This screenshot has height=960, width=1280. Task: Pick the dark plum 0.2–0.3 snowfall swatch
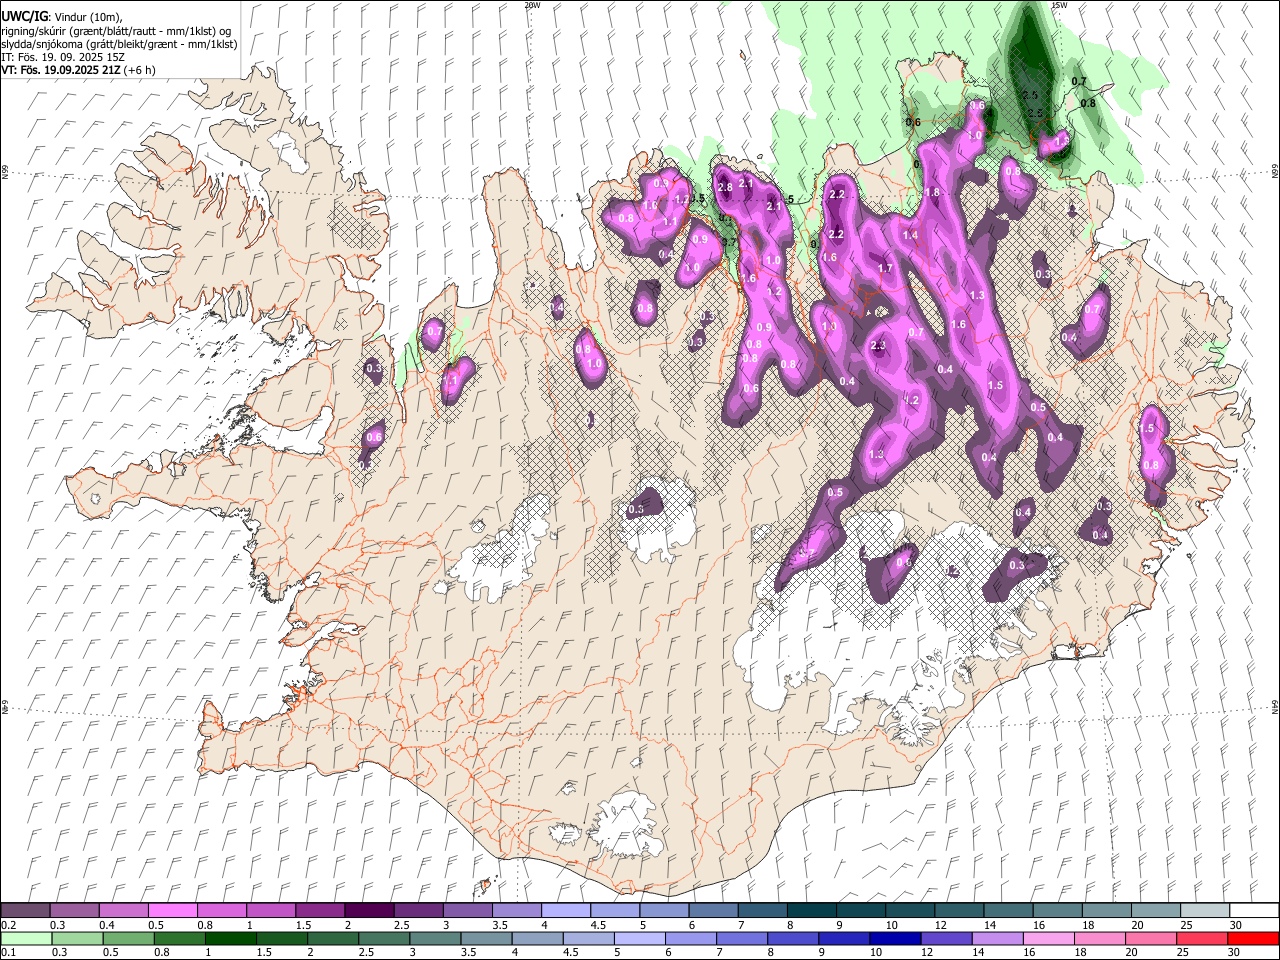pyautogui.click(x=25, y=910)
